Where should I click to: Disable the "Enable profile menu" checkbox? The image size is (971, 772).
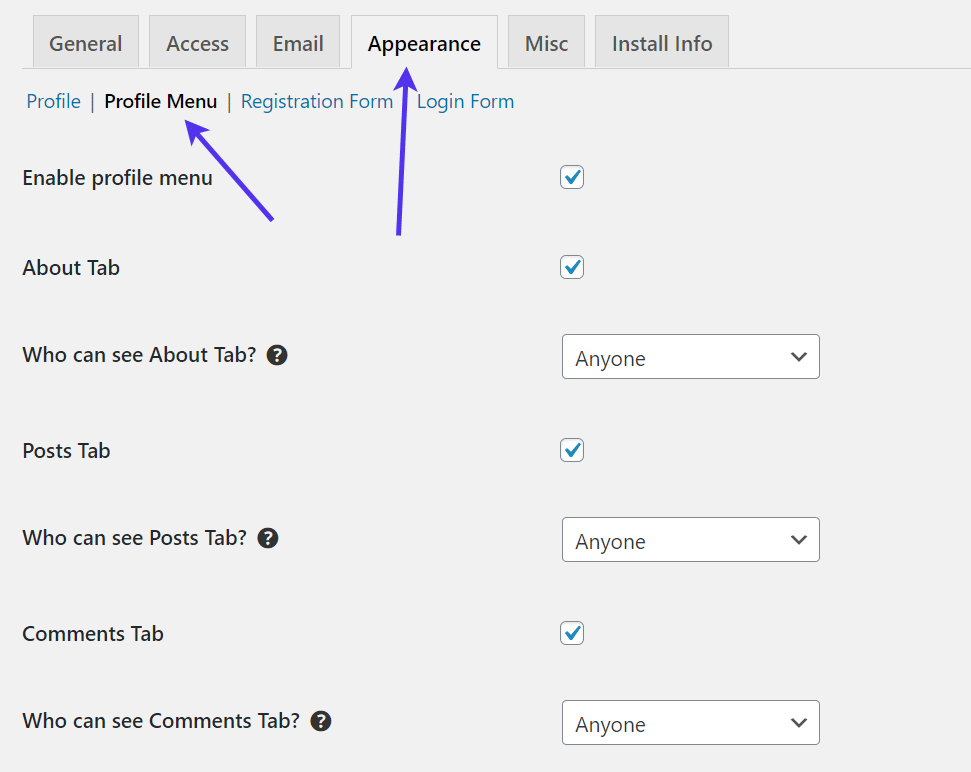[x=571, y=177]
